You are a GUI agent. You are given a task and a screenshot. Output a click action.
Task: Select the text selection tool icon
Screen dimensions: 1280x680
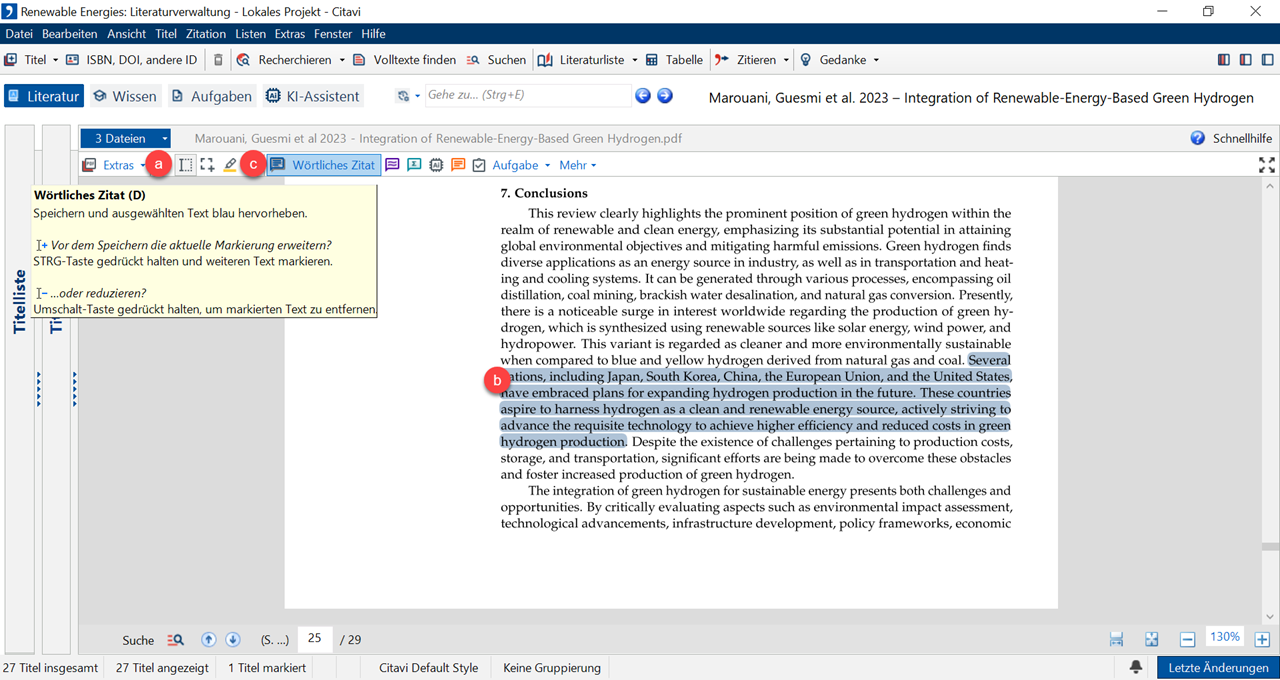pos(186,165)
